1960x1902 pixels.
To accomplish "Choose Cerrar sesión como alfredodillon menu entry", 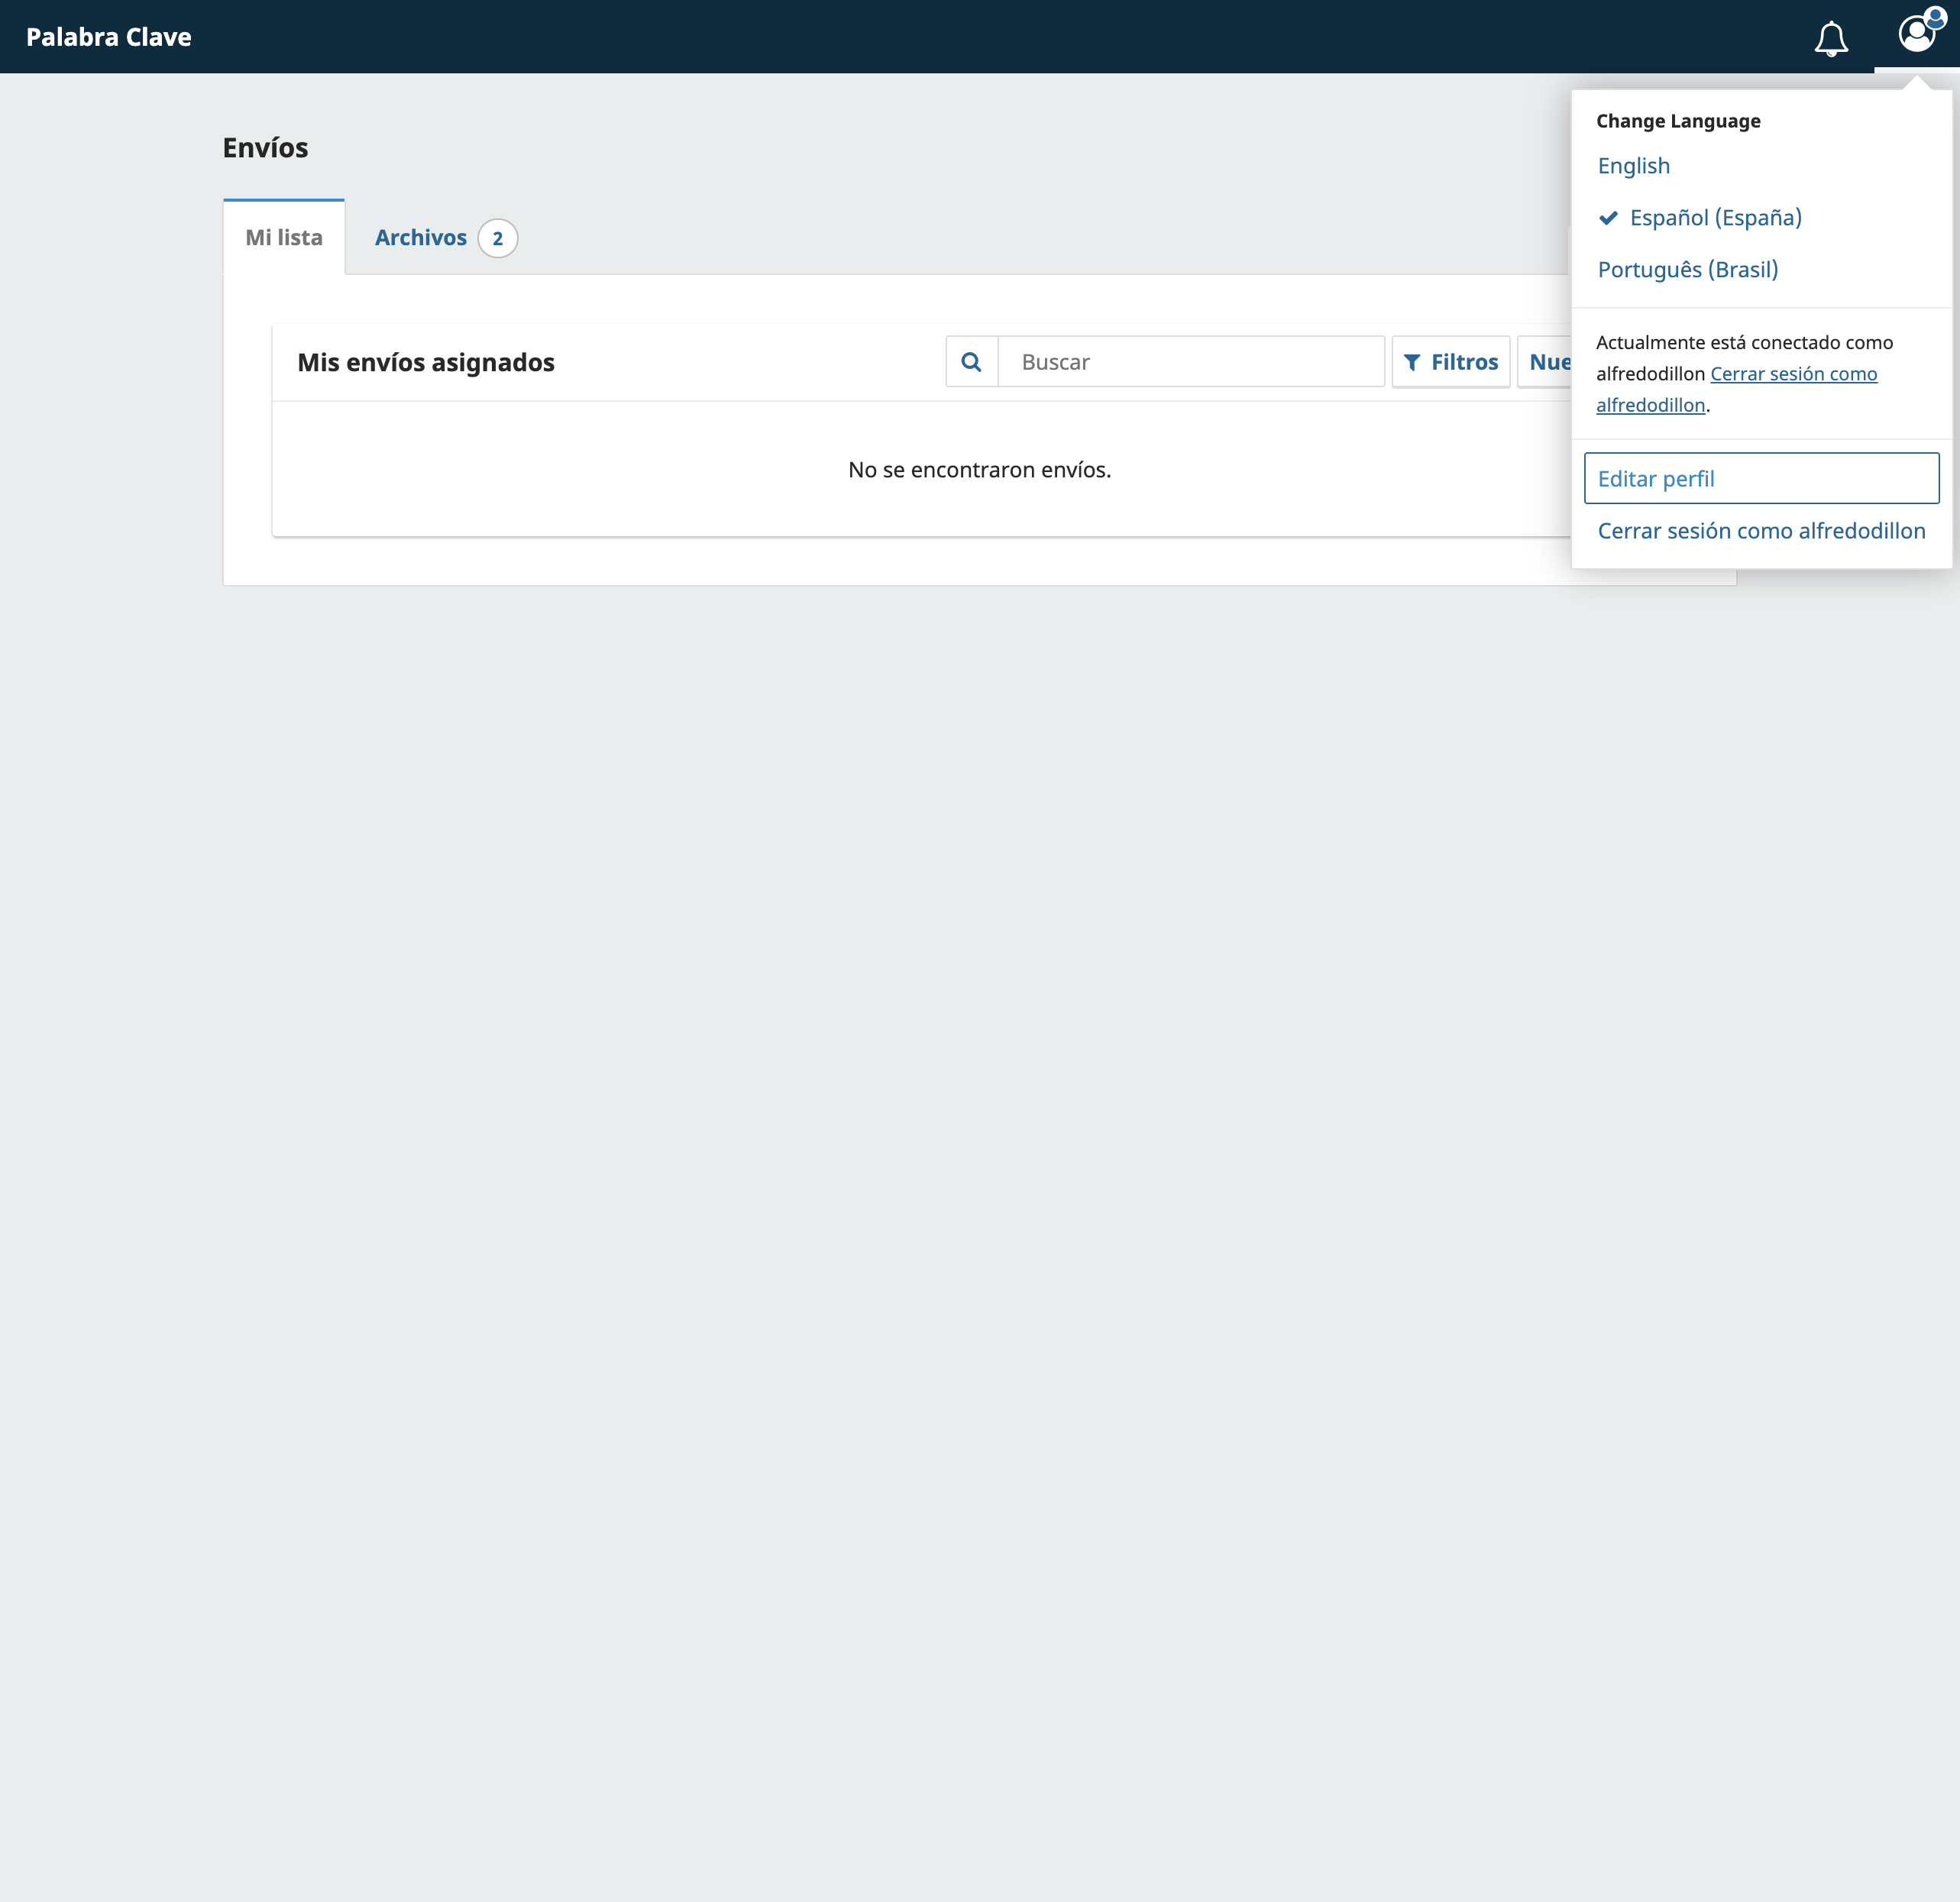I will tap(1761, 531).
